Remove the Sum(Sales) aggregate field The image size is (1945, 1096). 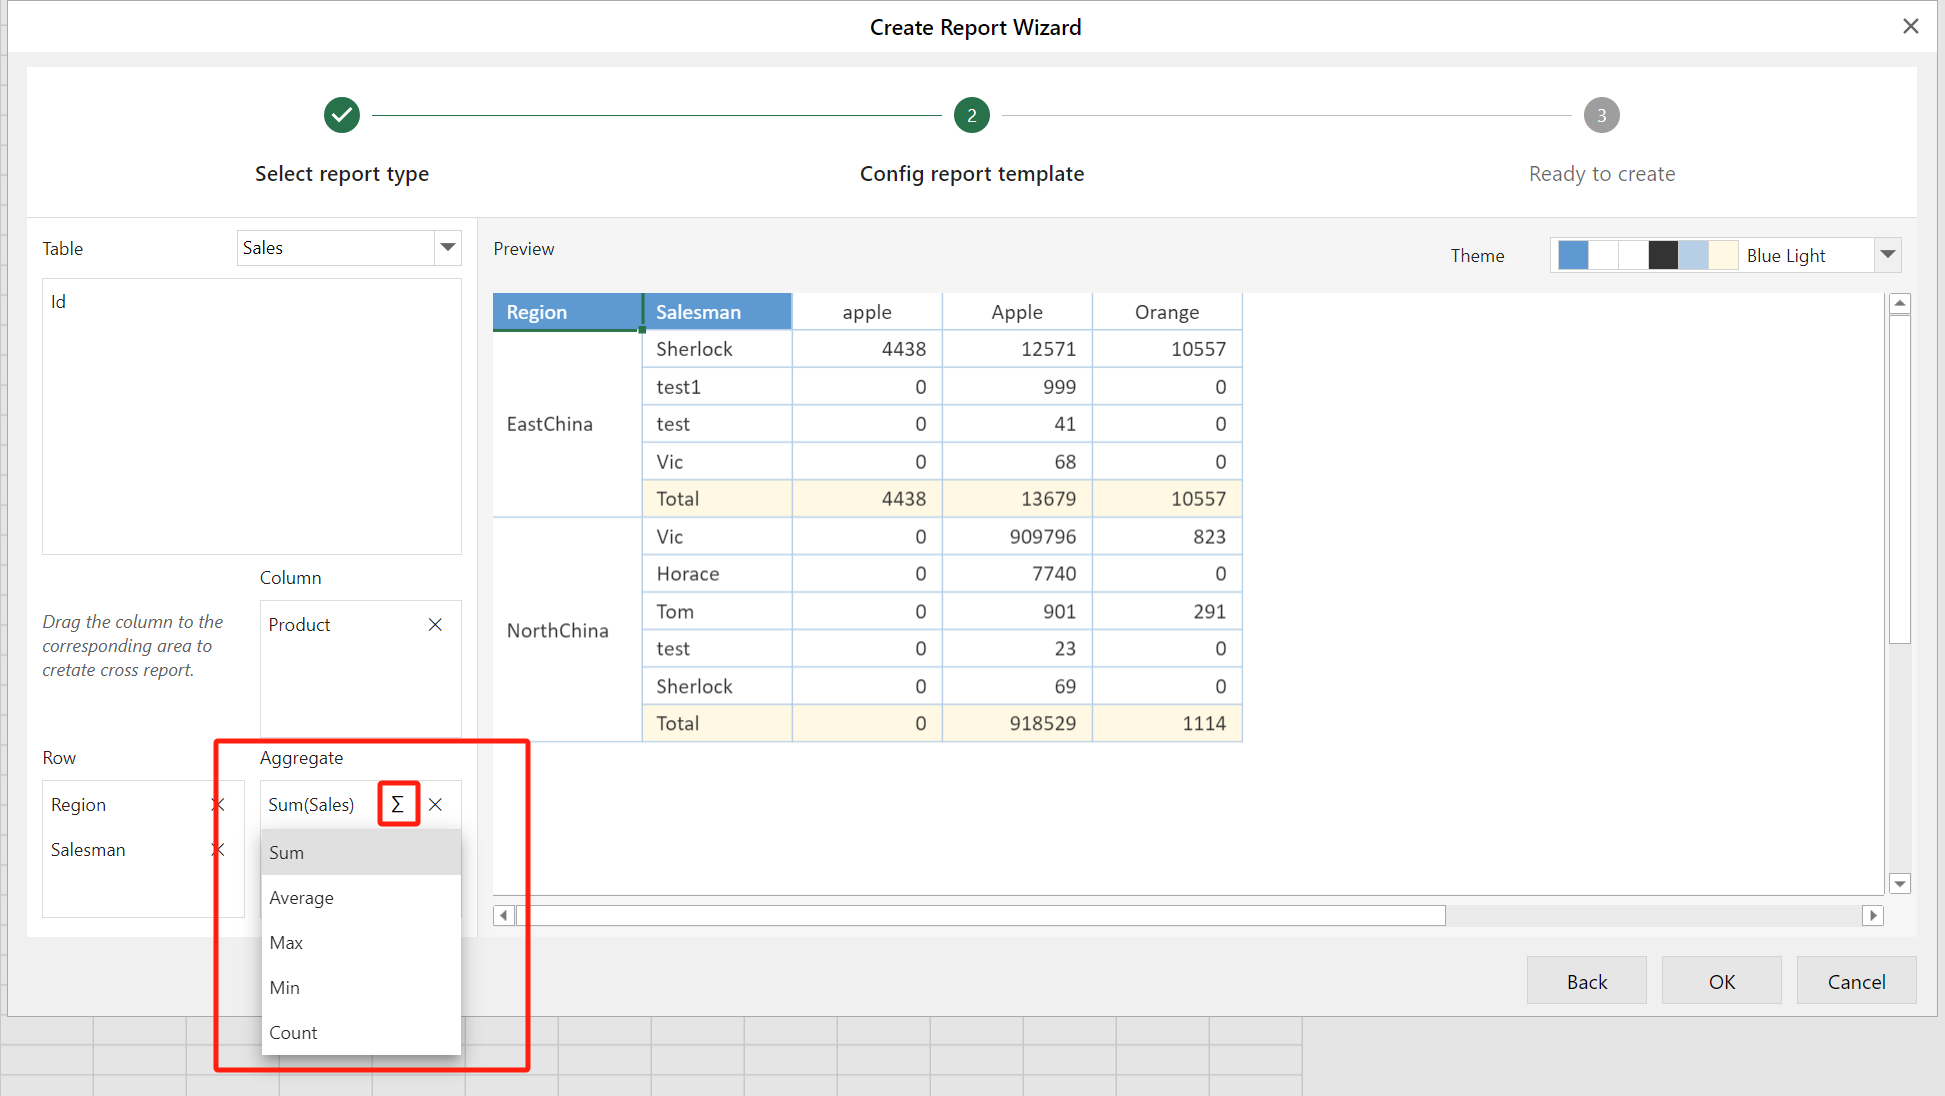435,804
